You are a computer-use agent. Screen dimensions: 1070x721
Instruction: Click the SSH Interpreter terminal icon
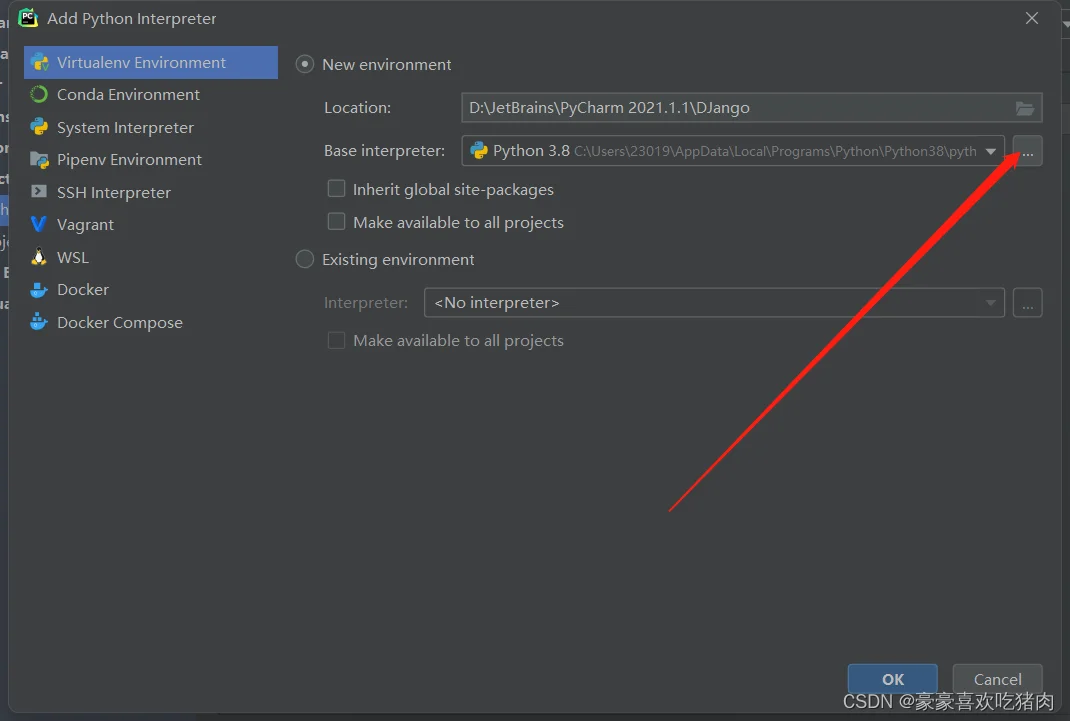40,192
